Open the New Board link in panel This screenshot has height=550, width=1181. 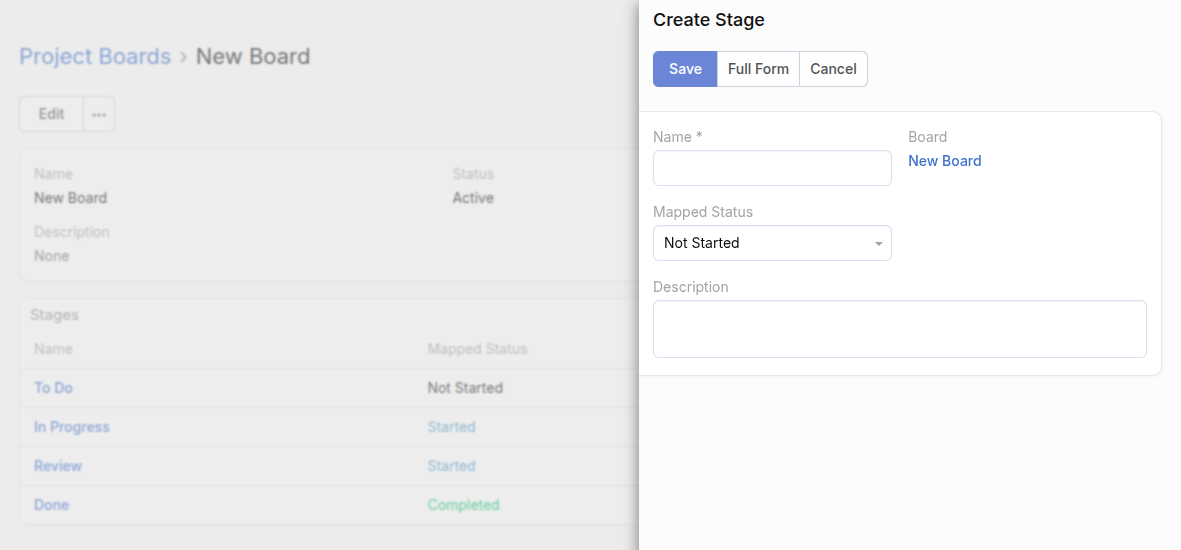coord(944,161)
